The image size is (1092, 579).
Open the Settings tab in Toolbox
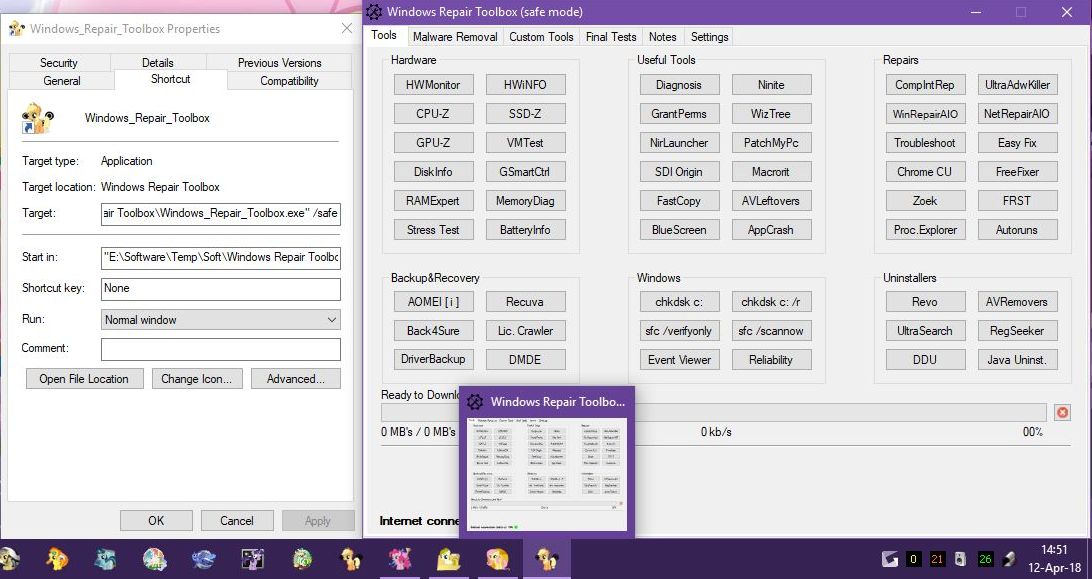pos(709,37)
